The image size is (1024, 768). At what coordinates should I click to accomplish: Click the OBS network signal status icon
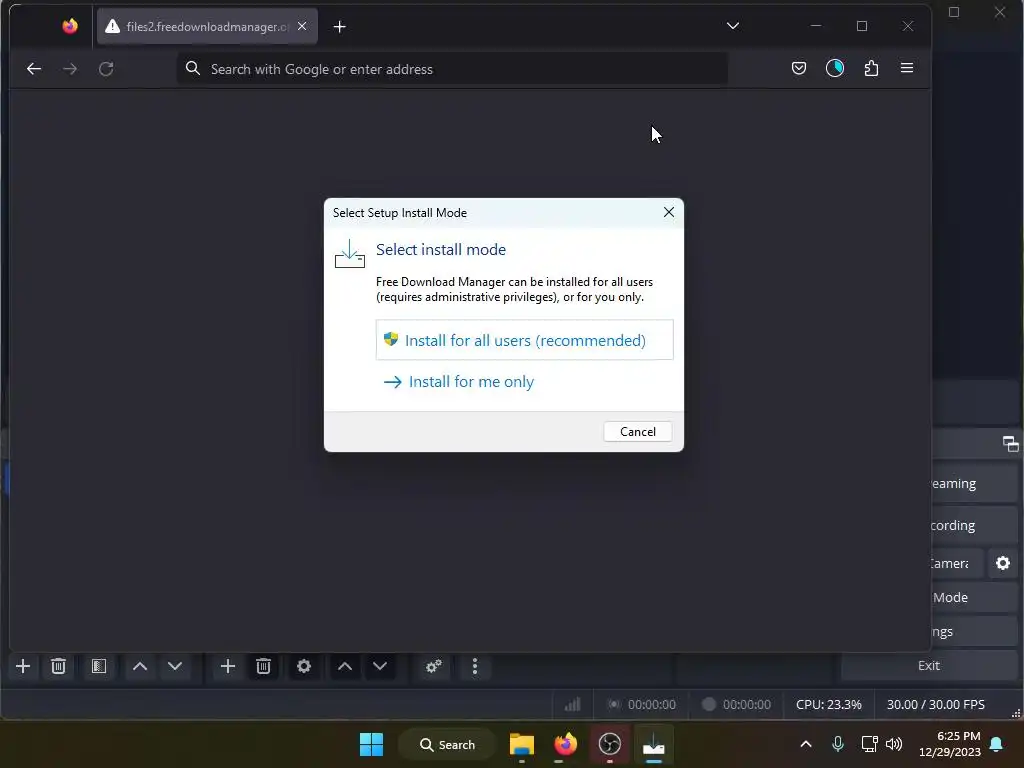coord(573,705)
